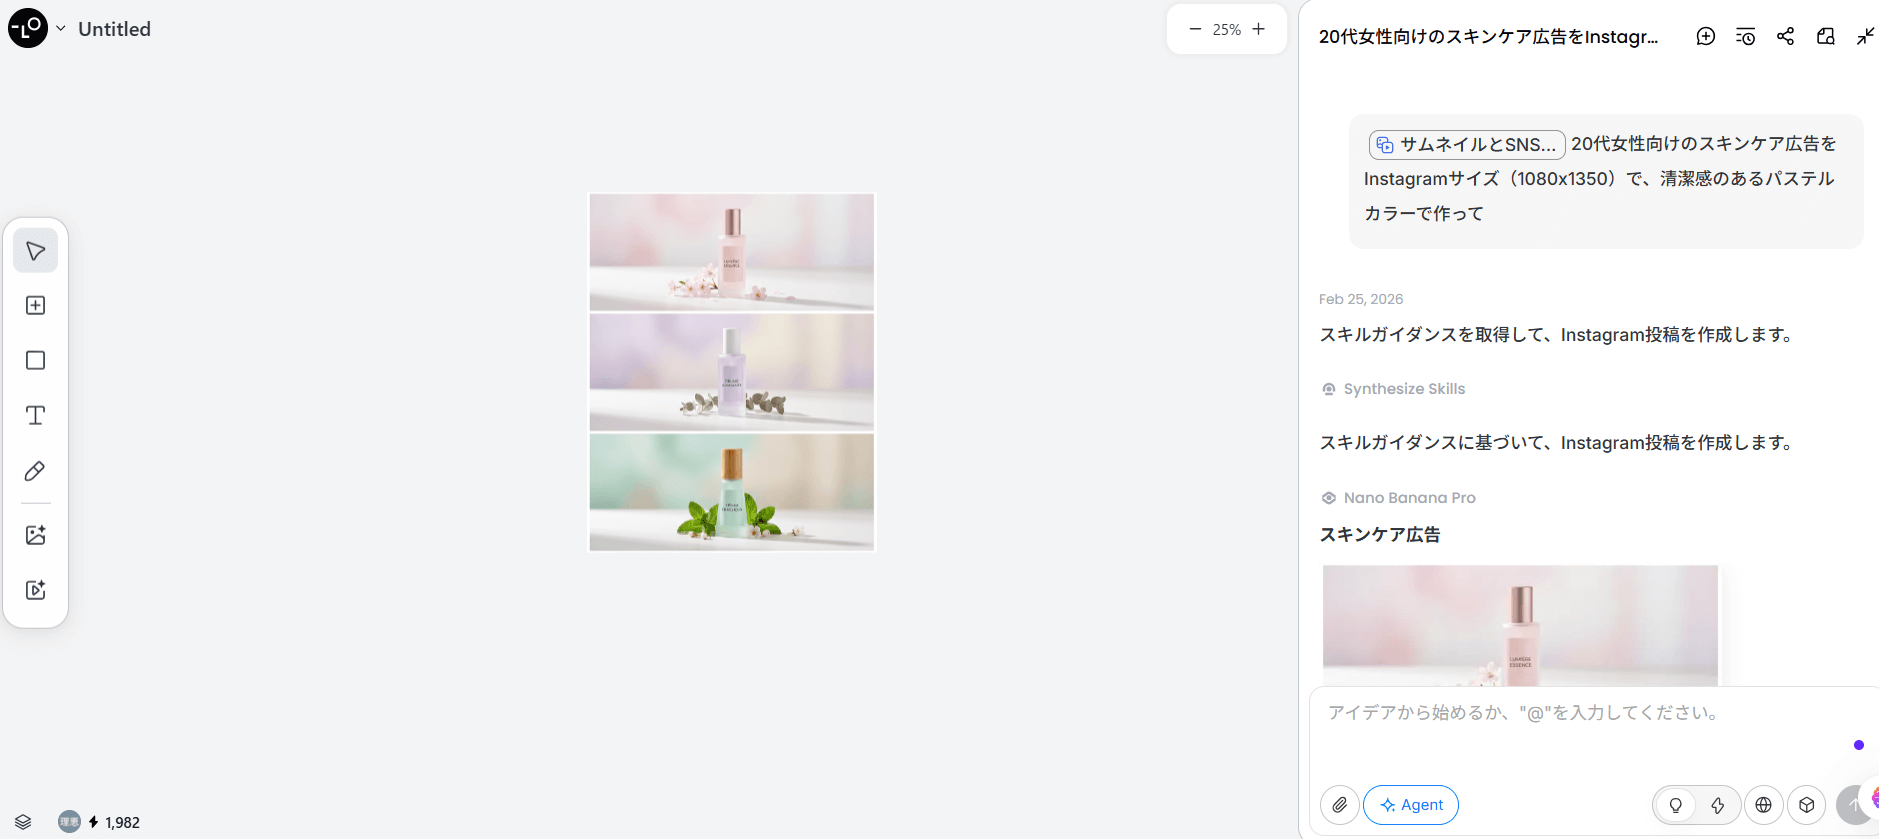This screenshot has height=839, width=1879.
Task: Select the Pencil draw tool
Action: coord(35,471)
